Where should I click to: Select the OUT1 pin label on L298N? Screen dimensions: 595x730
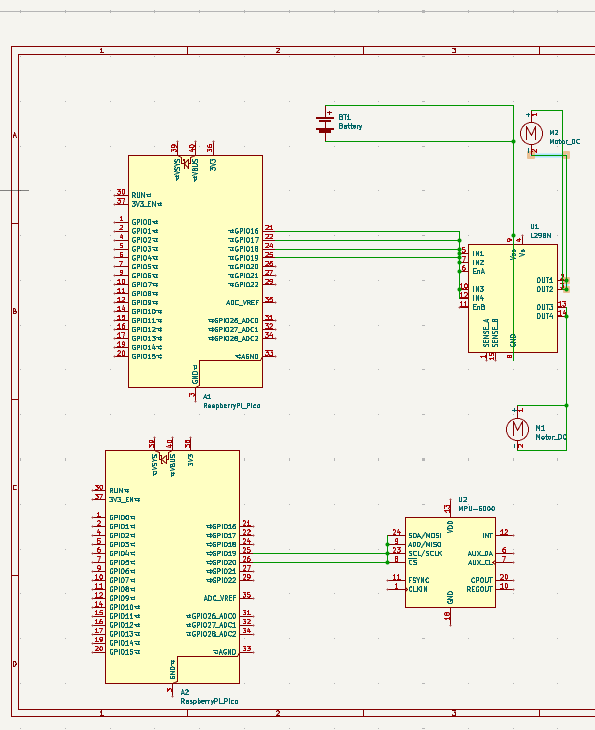pos(545,280)
